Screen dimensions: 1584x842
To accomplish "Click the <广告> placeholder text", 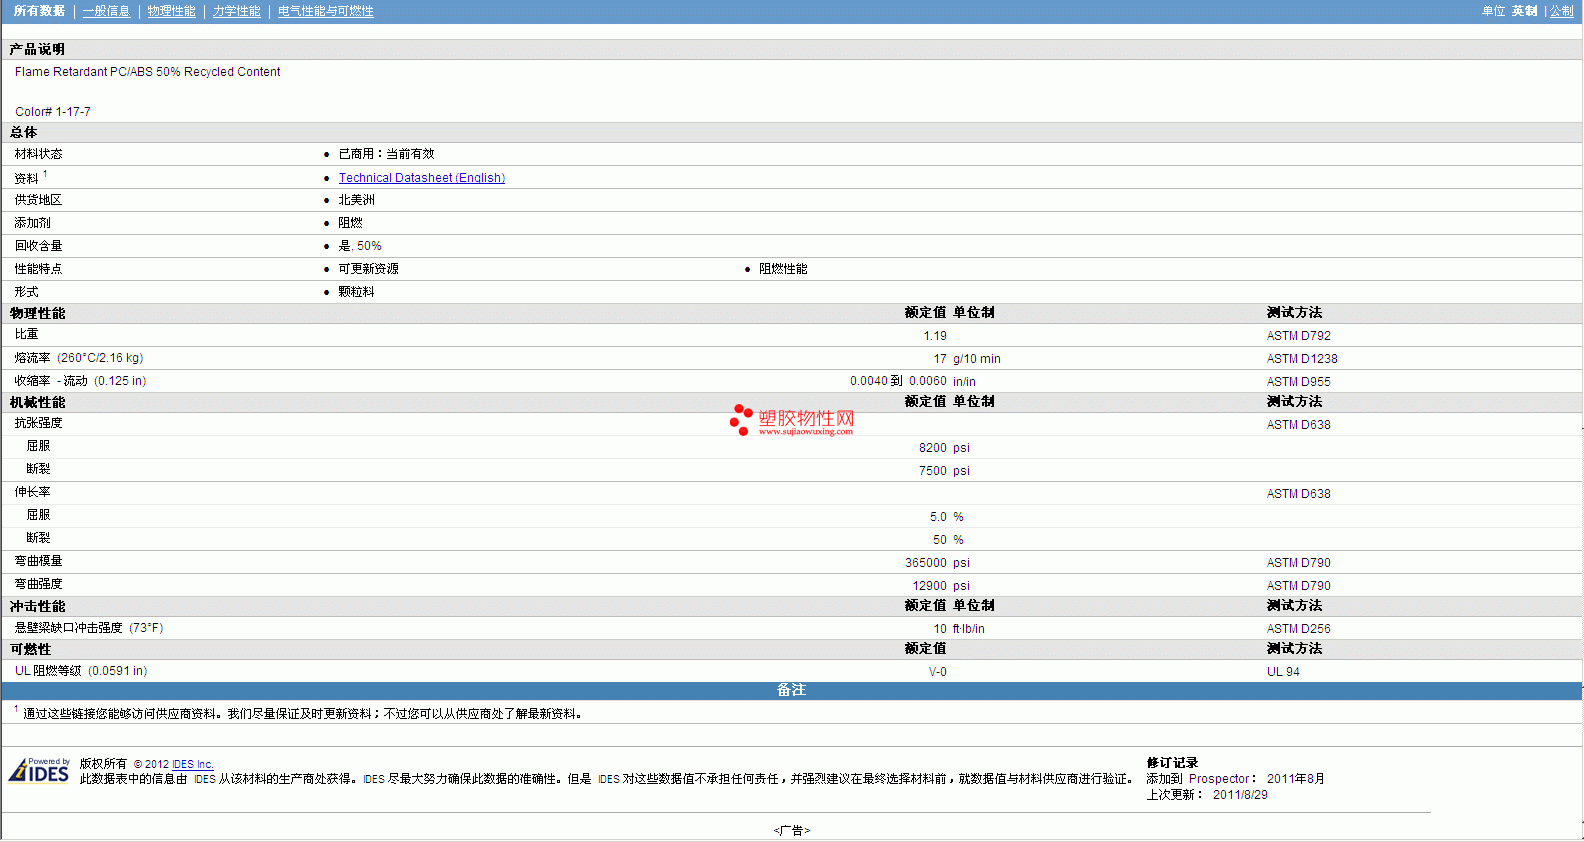I will click(x=791, y=831).
